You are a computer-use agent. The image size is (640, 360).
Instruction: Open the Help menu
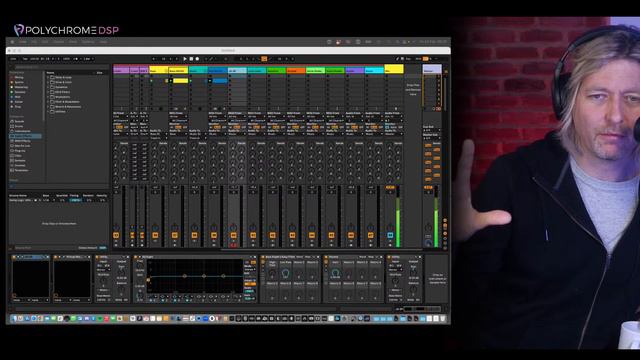click(x=103, y=42)
